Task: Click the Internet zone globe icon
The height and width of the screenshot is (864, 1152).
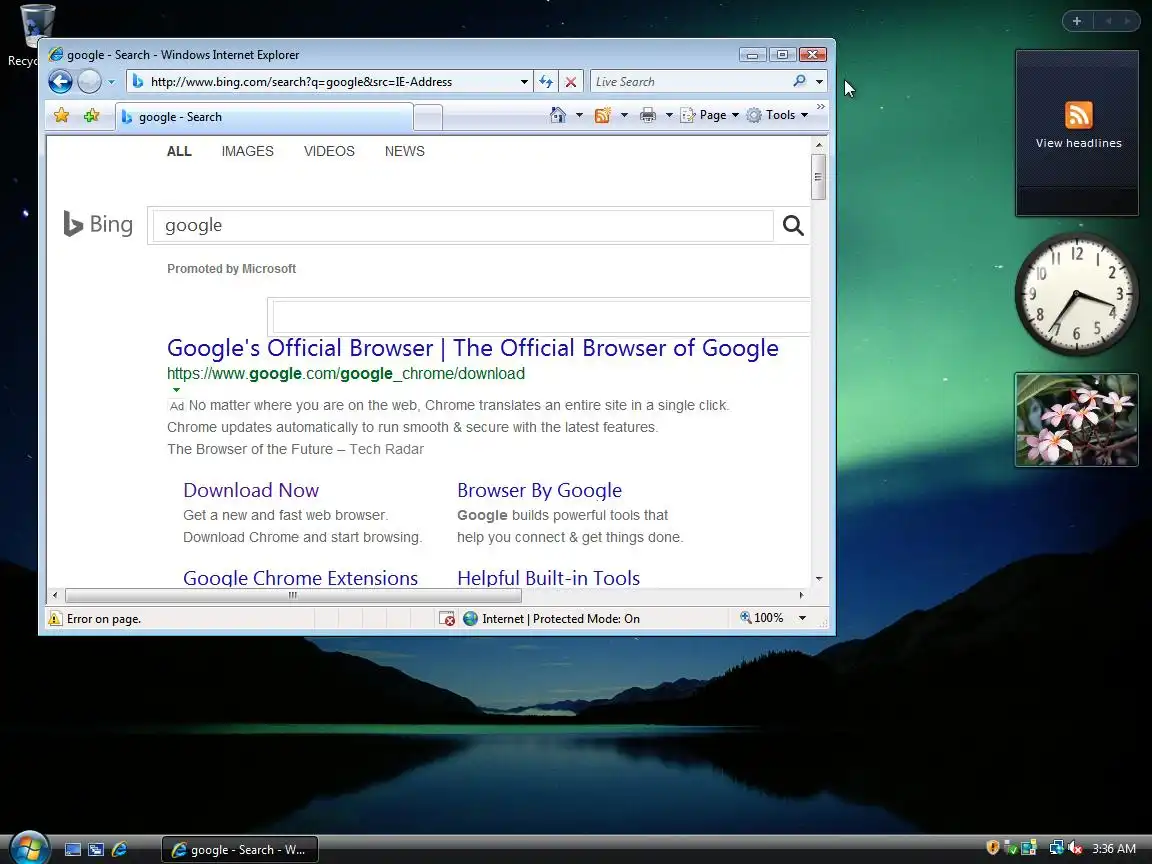Action: [x=470, y=619]
